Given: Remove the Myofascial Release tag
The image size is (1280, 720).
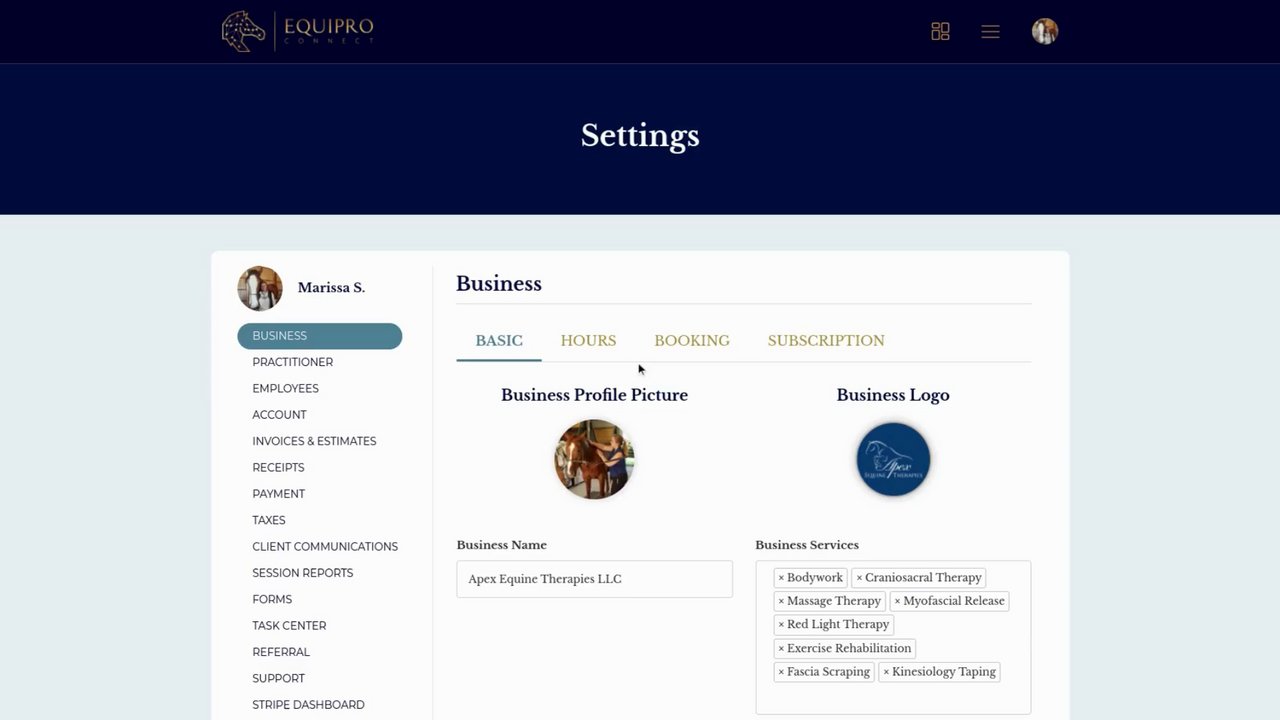Looking at the screenshot, I should pos(897,601).
